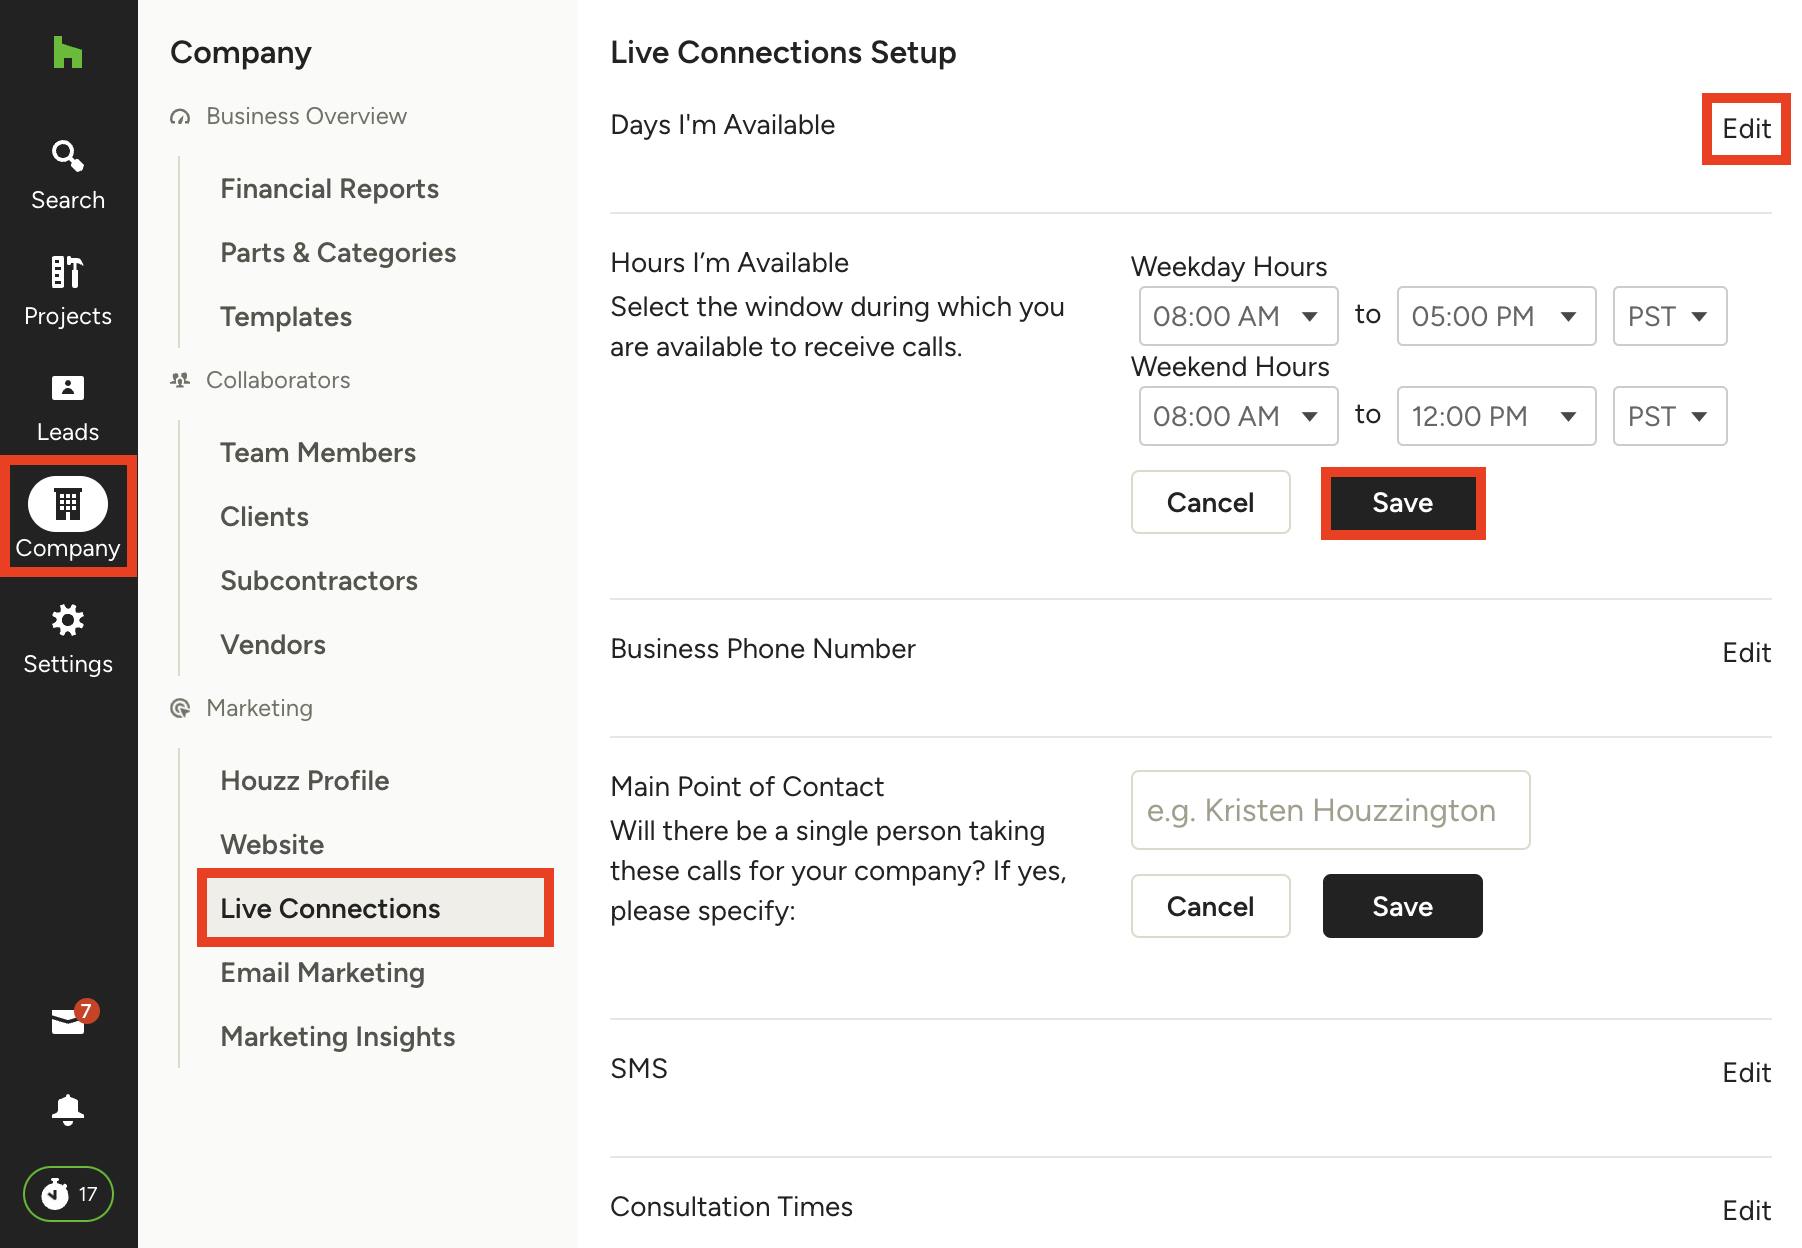Open the messages icon with badge 7
The width and height of the screenshot is (1802, 1248).
[x=66, y=1018]
